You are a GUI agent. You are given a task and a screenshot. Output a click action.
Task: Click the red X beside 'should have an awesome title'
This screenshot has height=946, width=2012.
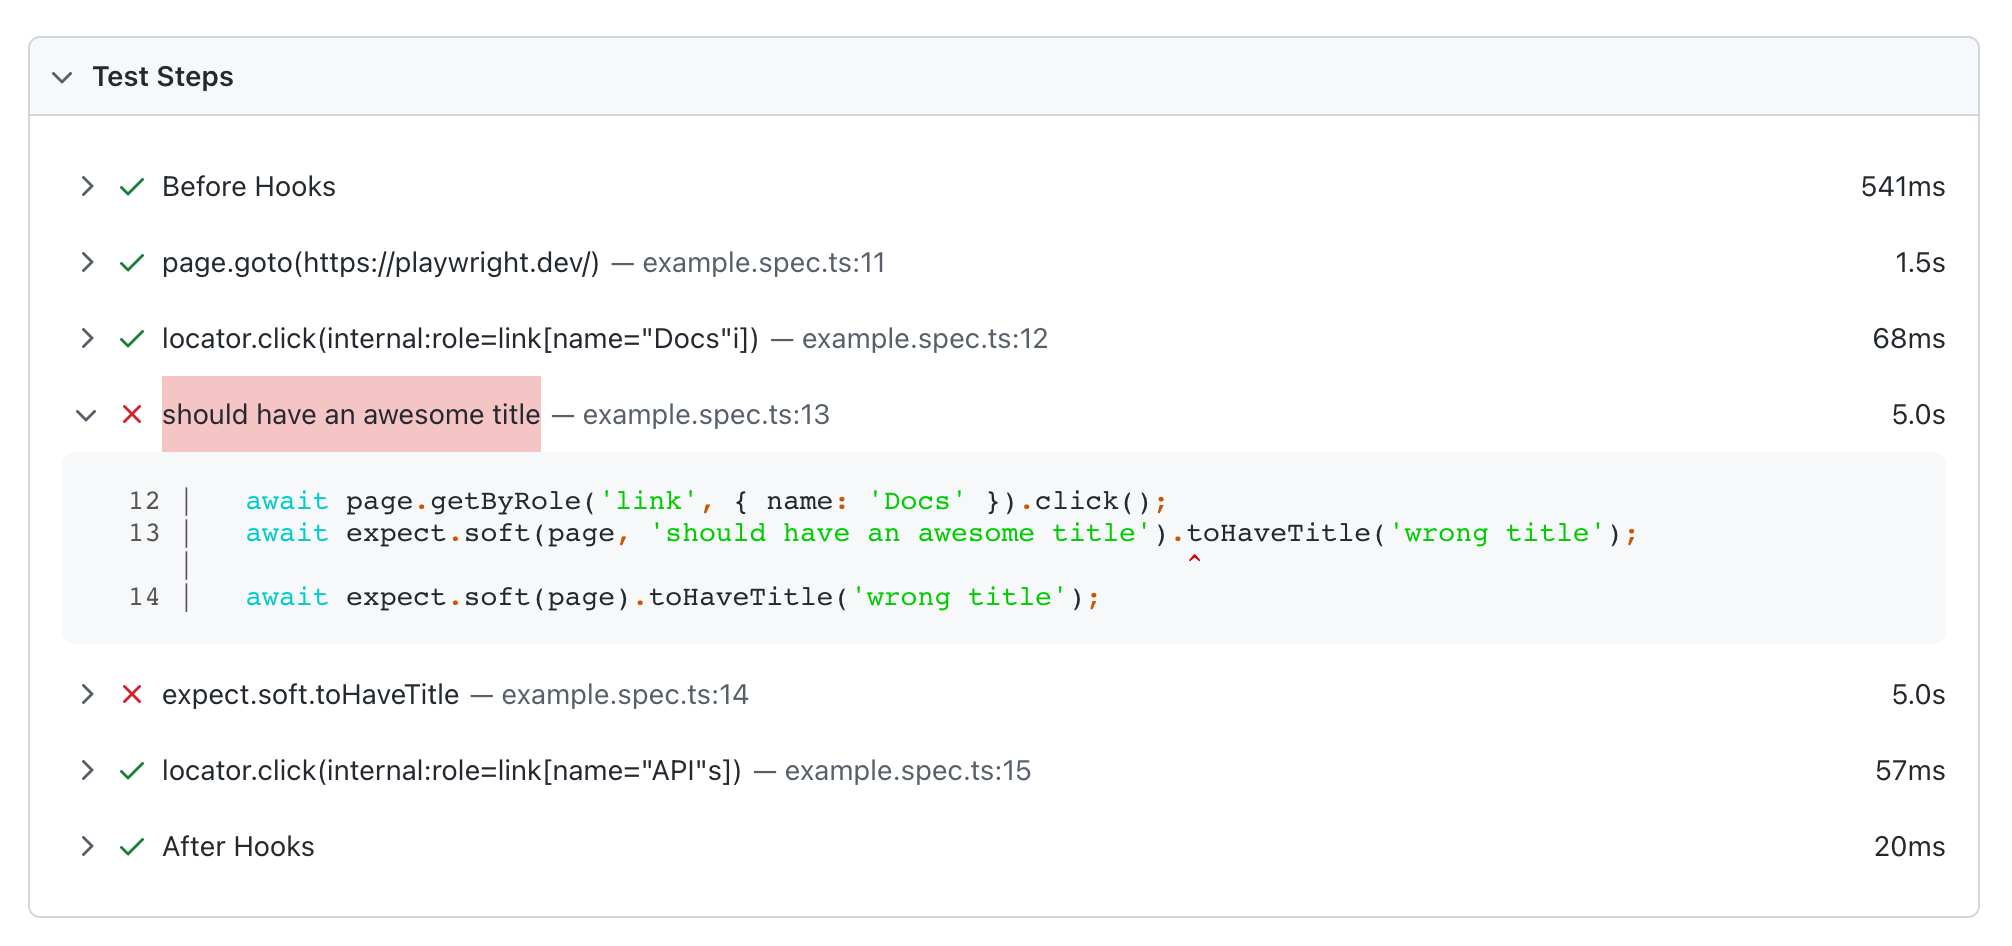click(132, 414)
